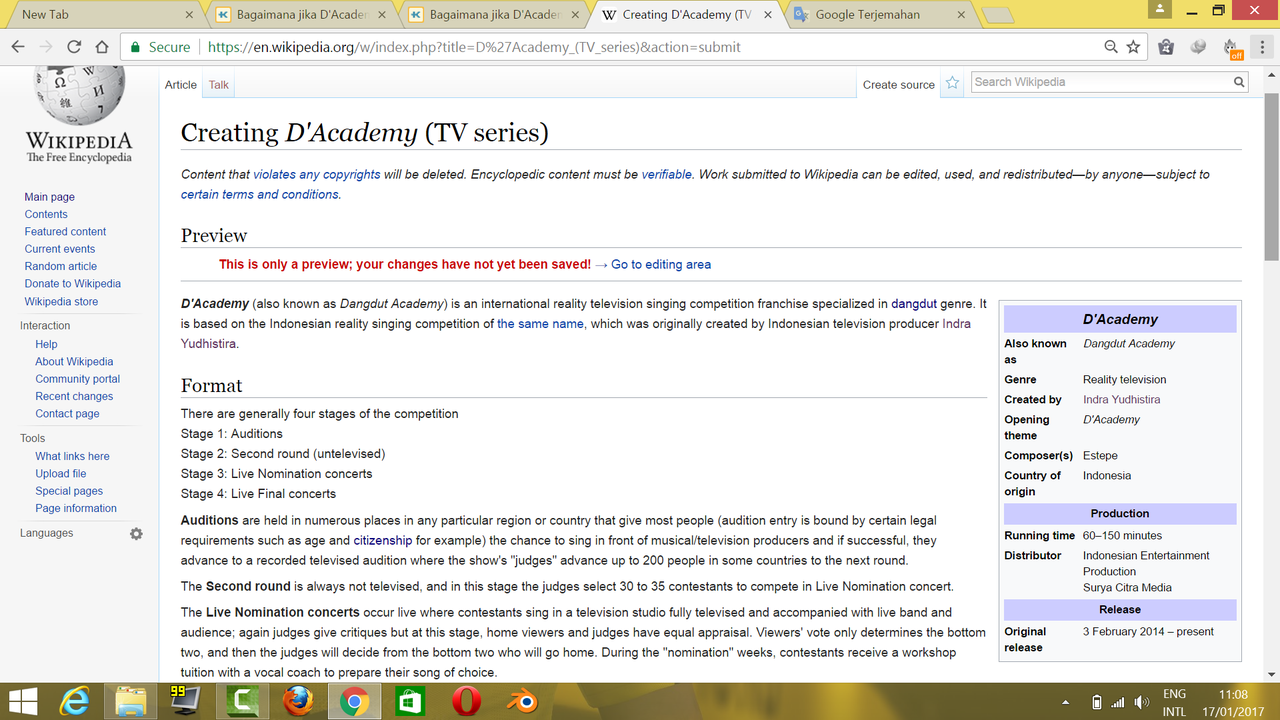Open the Chrome three-dot menu

point(1262,47)
